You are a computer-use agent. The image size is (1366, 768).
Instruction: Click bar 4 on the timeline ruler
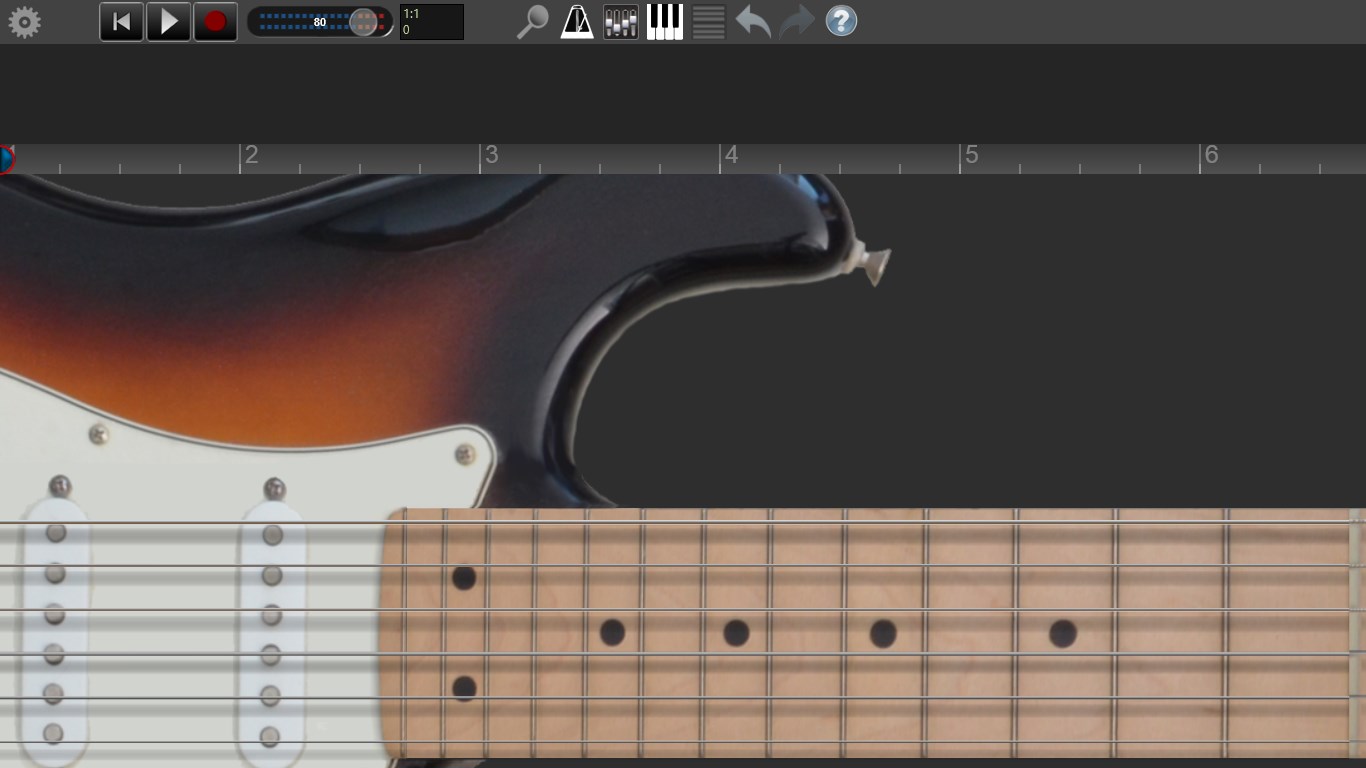(x=731, y=156)
